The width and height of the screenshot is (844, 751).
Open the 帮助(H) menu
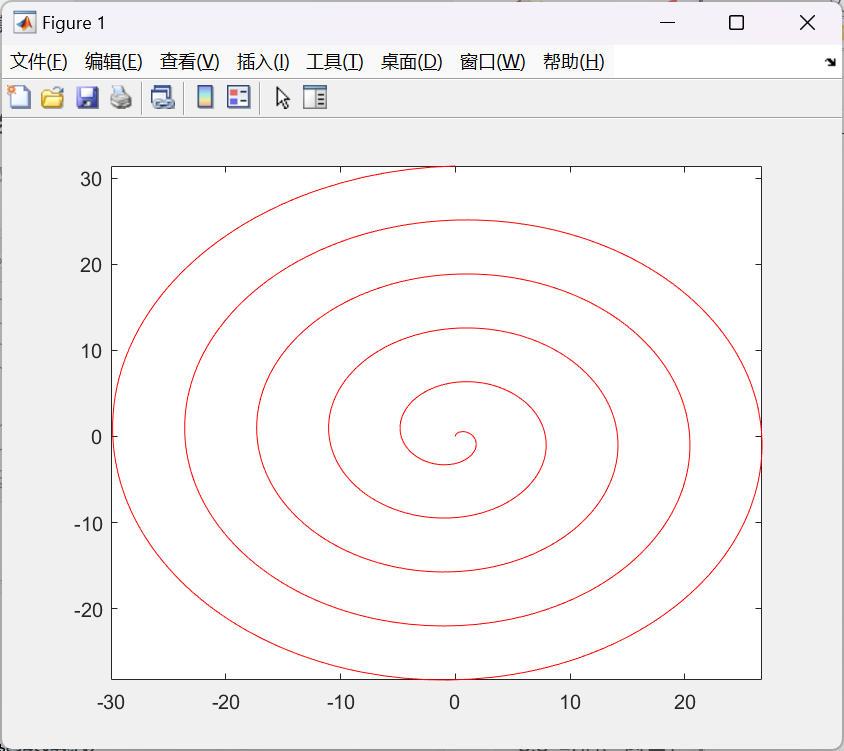573,62
